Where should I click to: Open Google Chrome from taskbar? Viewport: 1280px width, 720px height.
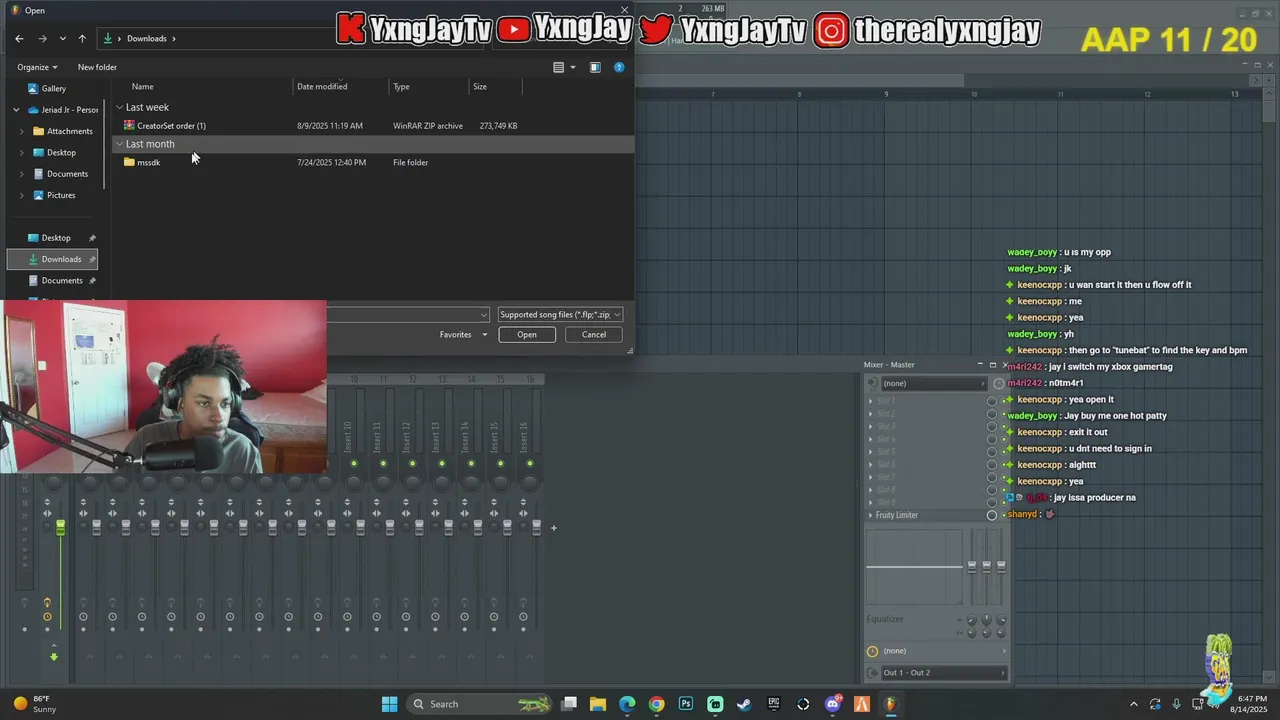pyautogui.click(x=656, y=704)
